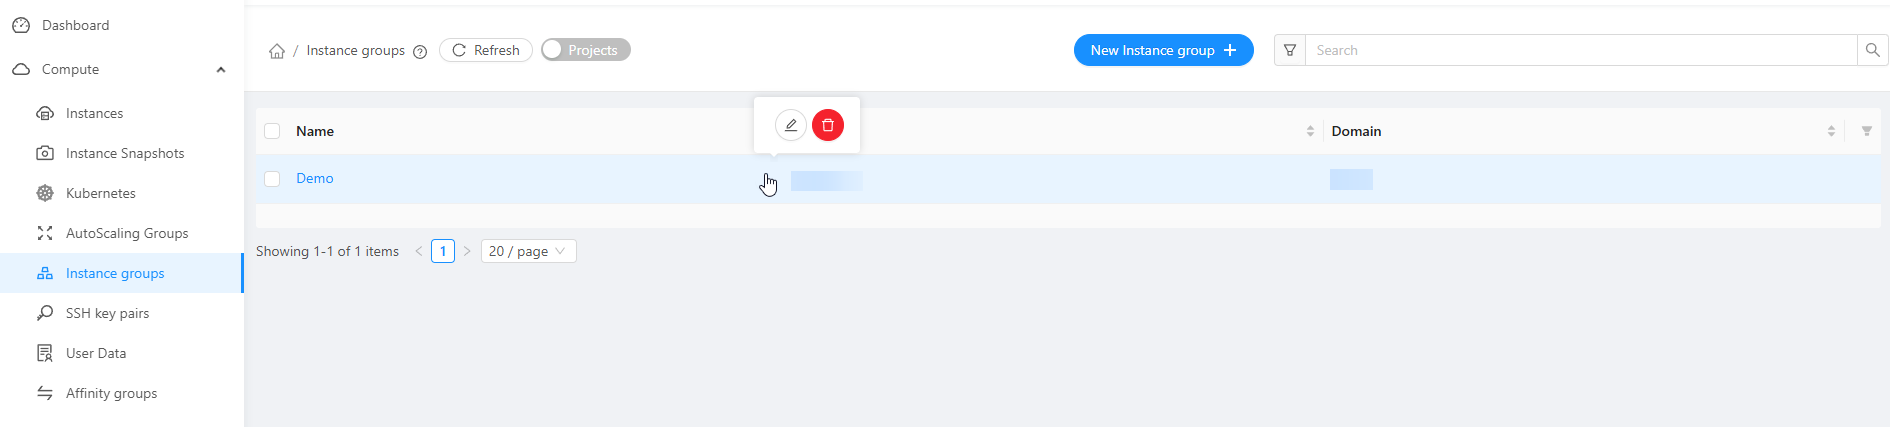Click the red delete trash icon

coord(828,125)
